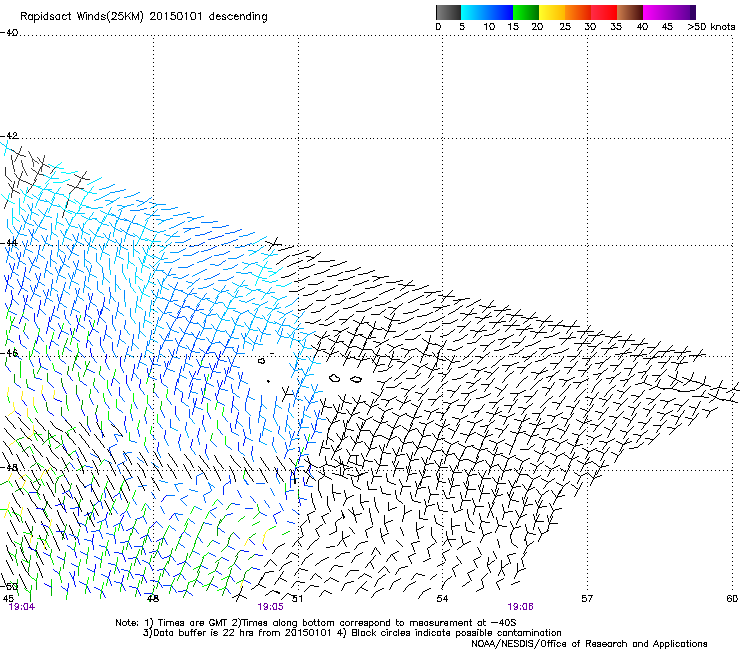Click the red 30-35 knots color band

604,12
